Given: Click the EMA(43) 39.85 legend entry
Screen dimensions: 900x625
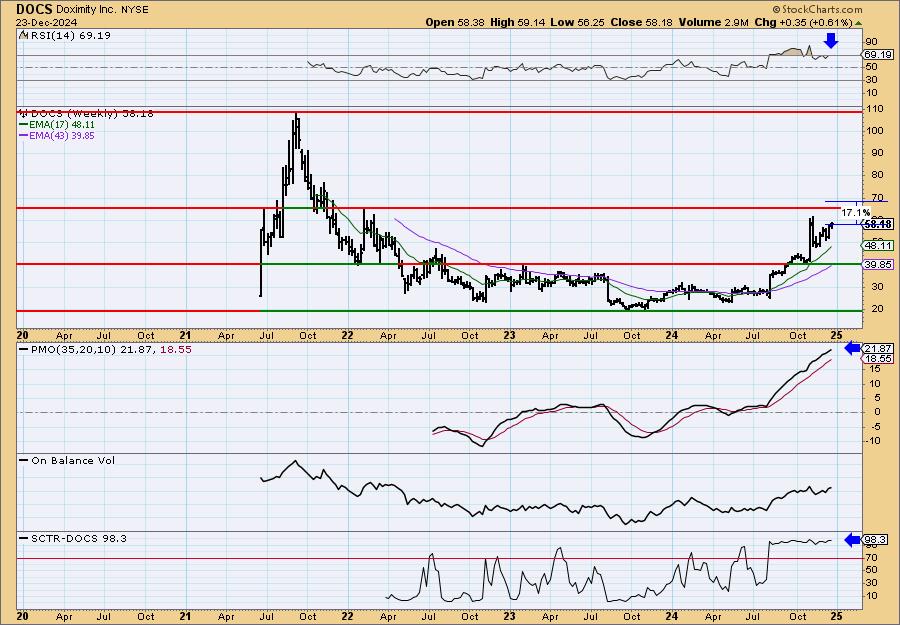Looking at the screenshot, I should click(57, 136).
